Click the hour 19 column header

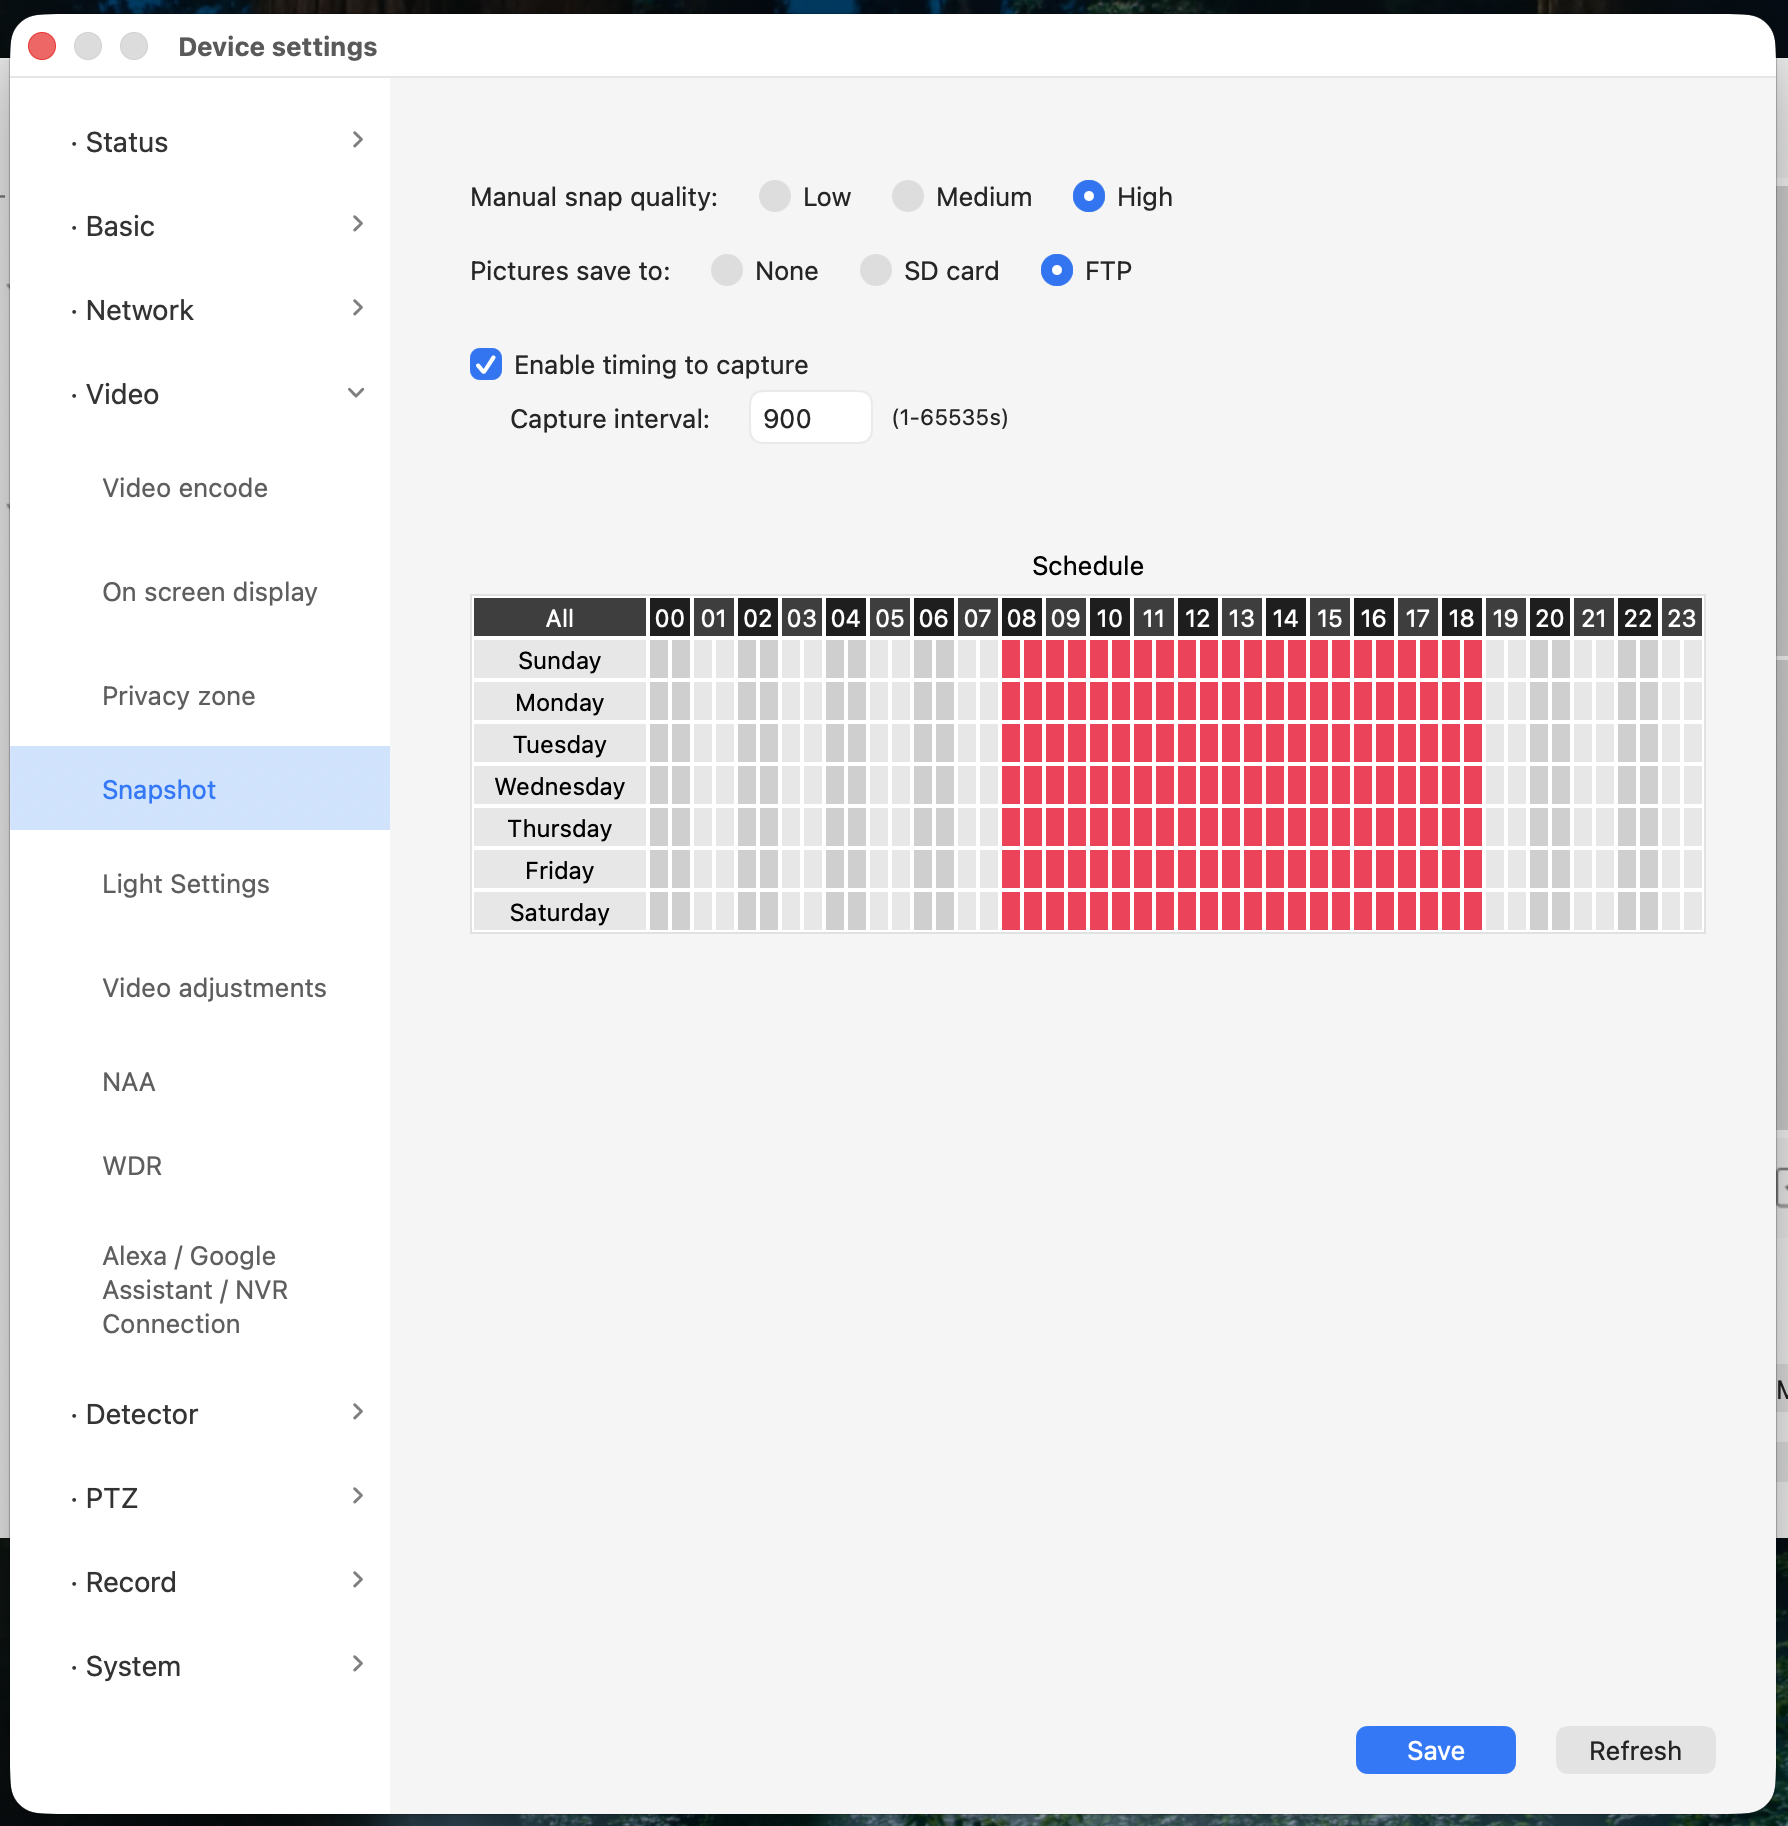(x=1505, y=618)
